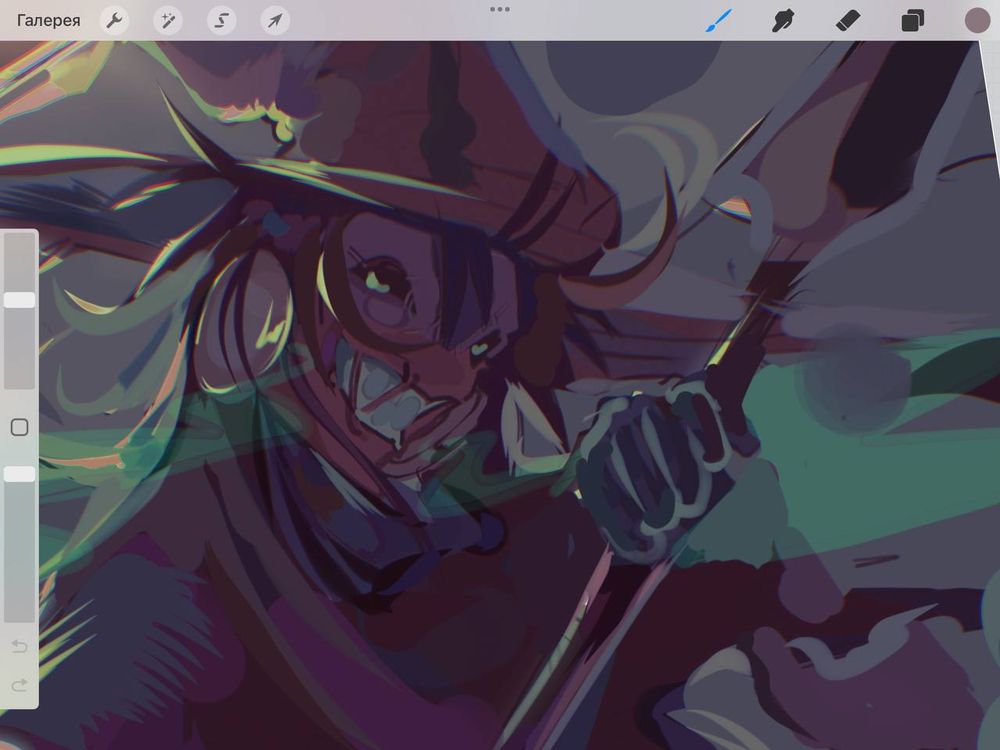The width and height of the screenshot is (1000, 750).
Task: Select the Smudge finger tool
Action: [x=783, y=20]
